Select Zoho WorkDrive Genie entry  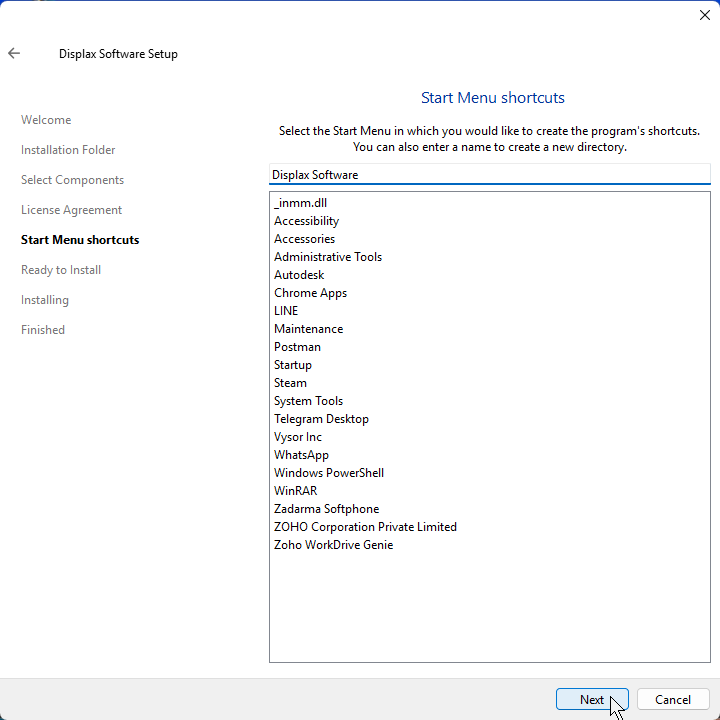(333, 545)
